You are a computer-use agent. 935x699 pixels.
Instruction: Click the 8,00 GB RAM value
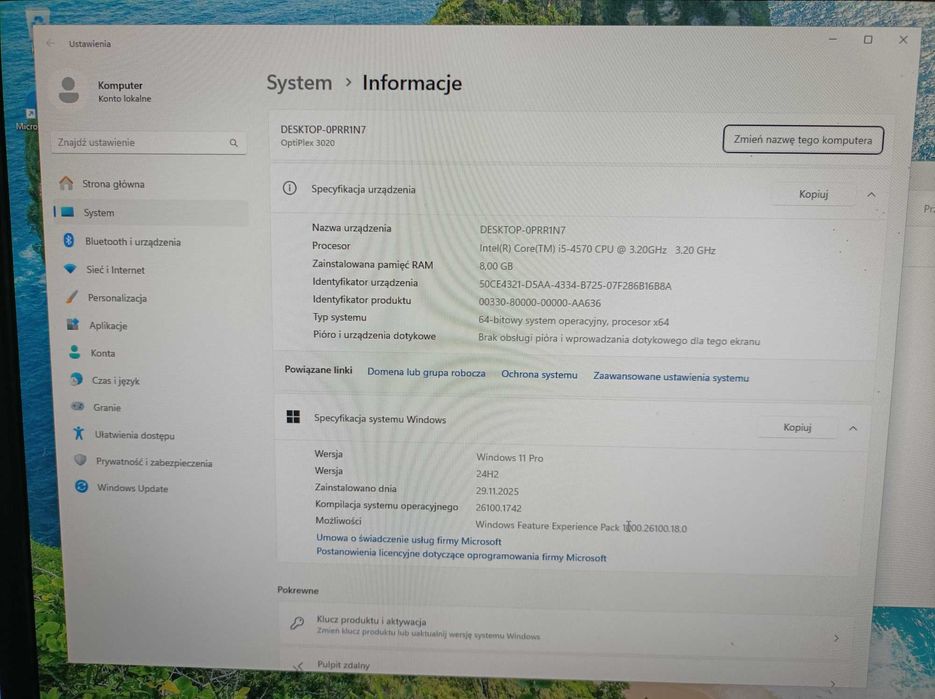tap(496, 266)
